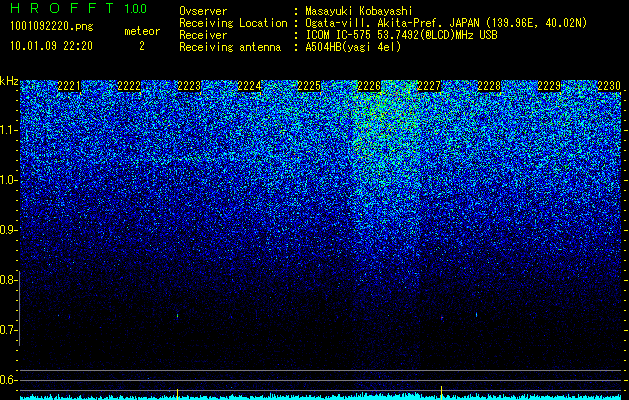Click the observer name Masayuki Kobayashi
The height and width of the screenshot is (400, 629).
tap(359, 11)
